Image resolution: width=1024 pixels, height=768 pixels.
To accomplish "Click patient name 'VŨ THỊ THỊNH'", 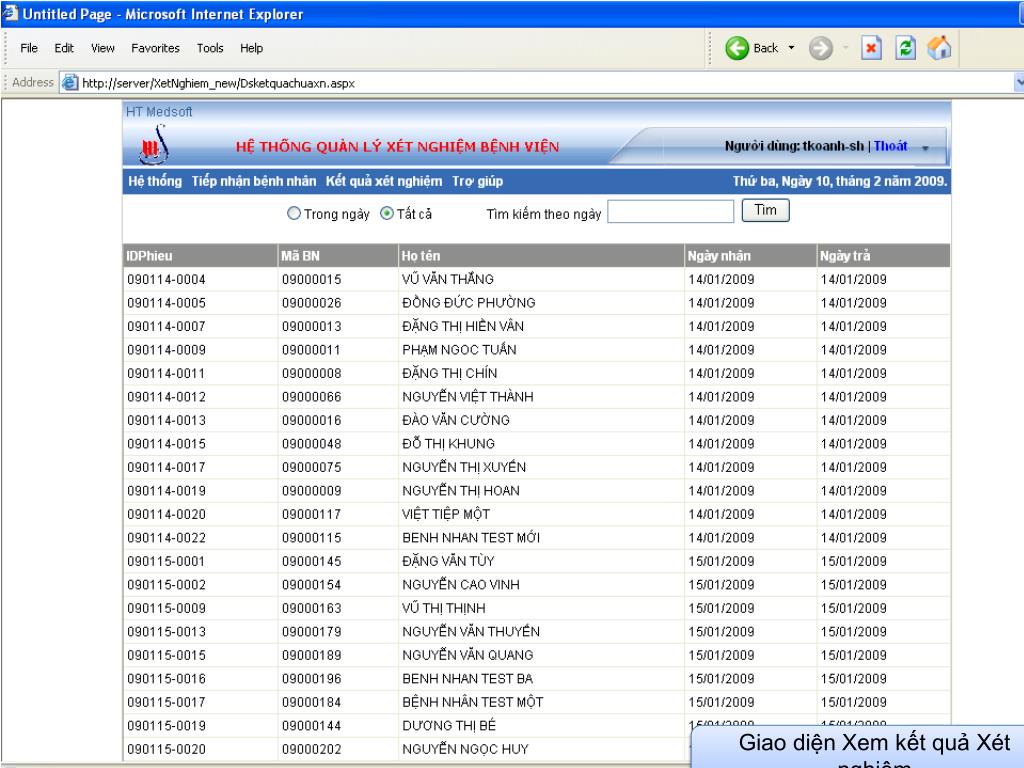I will coord(444,608).
